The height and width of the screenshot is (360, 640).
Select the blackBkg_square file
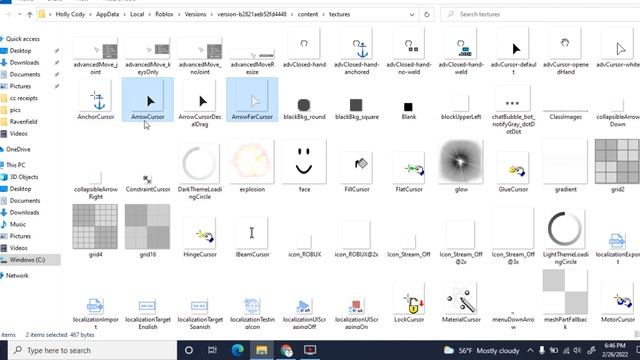coord(357,108)
